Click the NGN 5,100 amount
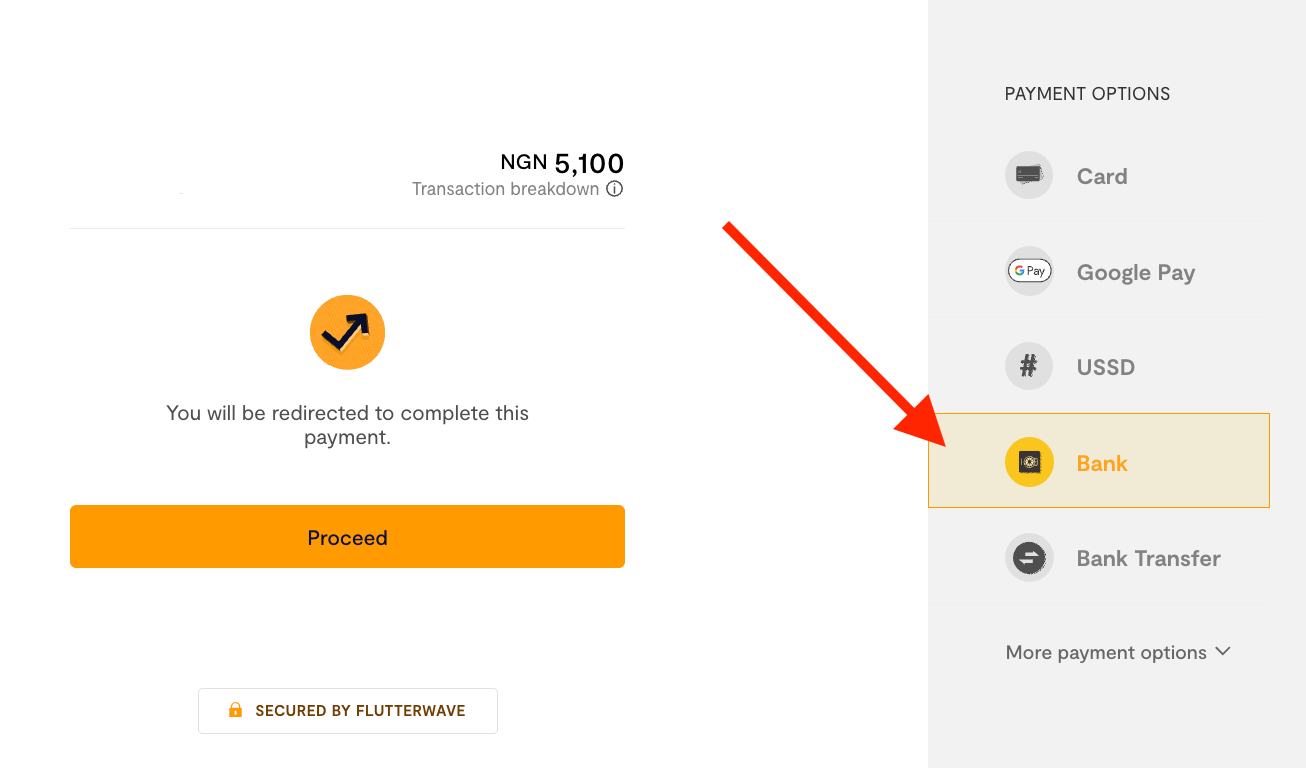Image resolution: width=1306 pixels, height=768 pixels. [562, 163]
